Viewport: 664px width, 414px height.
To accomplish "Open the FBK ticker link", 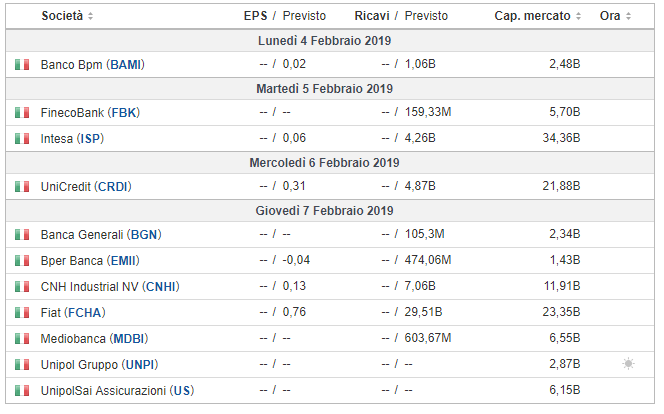I will click(x=123, y=113).
